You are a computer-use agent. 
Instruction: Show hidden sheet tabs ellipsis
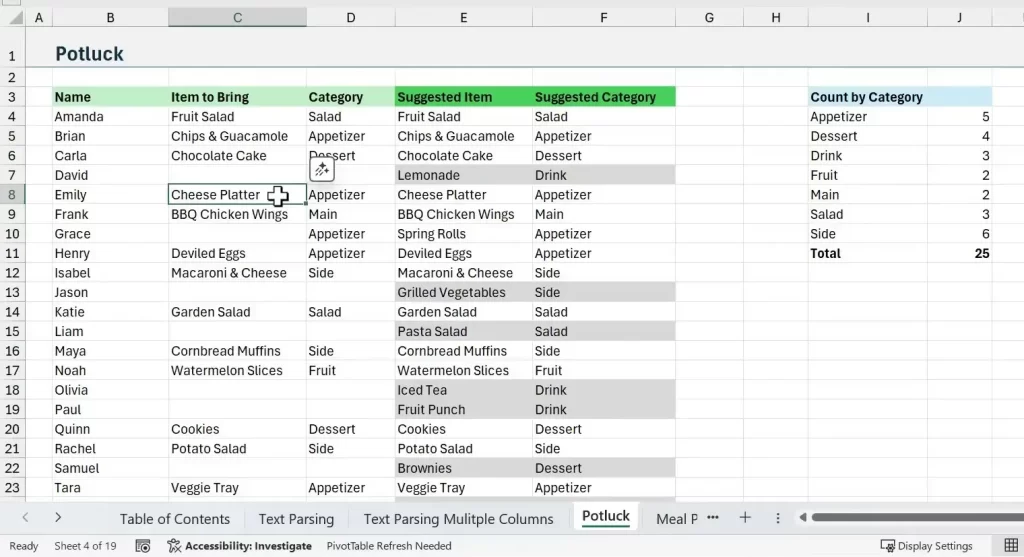(713, 517)
